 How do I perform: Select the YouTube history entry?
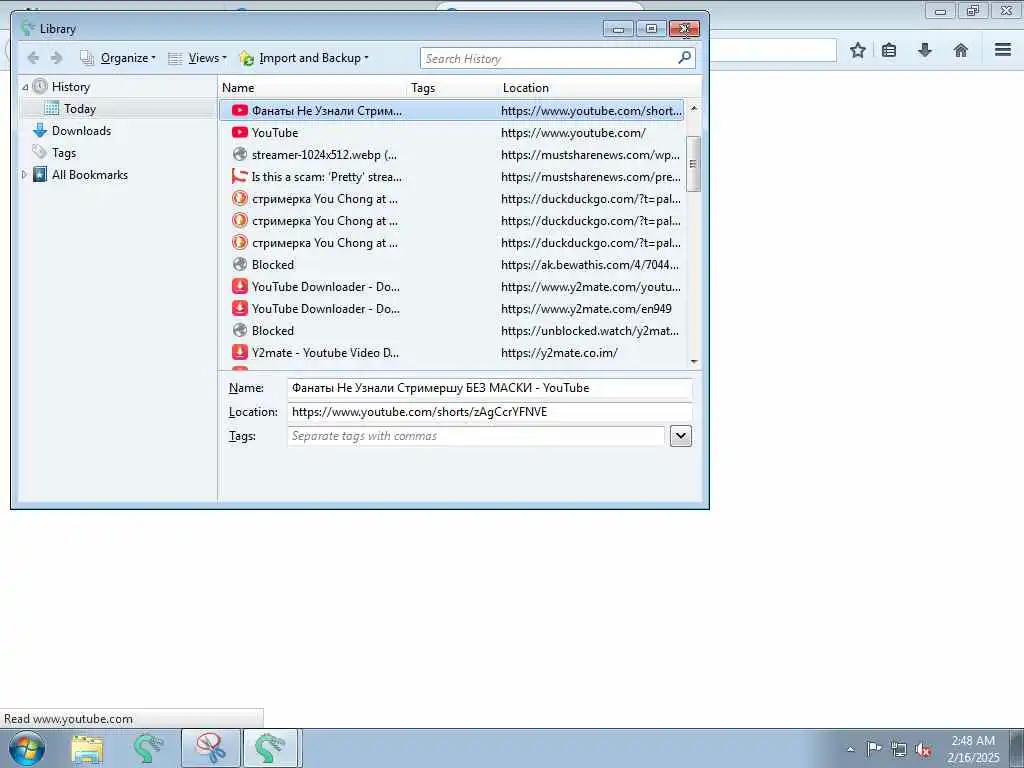pos(452,133)
